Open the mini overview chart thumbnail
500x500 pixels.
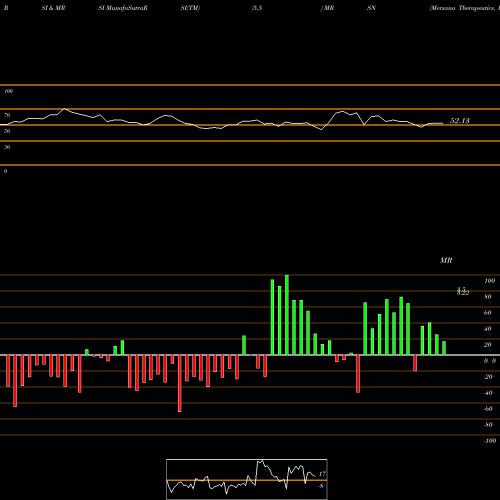coord(247,479)
